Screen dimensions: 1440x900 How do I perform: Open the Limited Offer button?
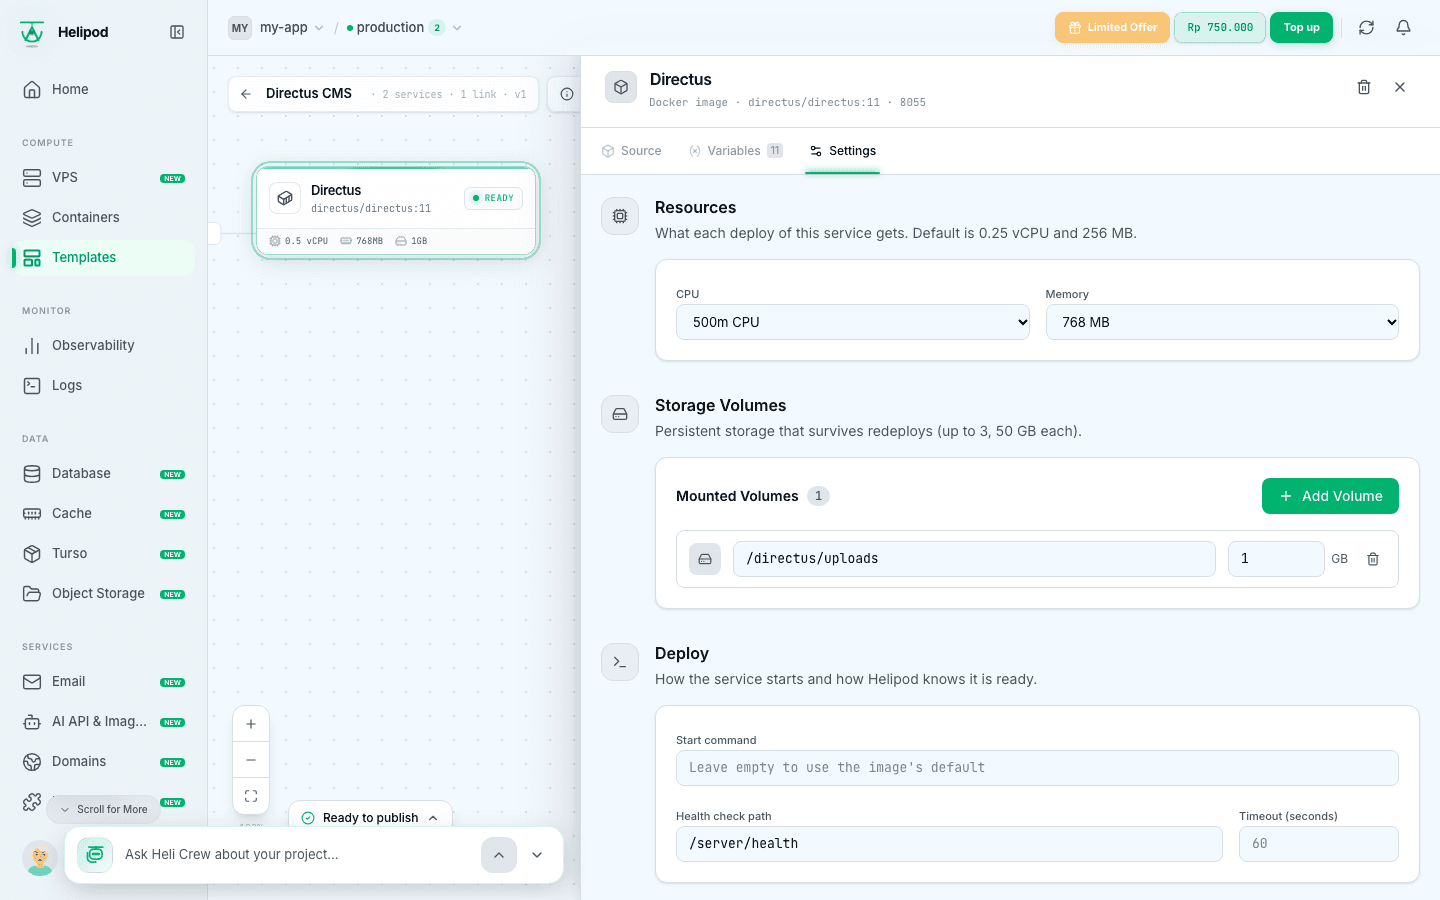(x=1112, y=28)
